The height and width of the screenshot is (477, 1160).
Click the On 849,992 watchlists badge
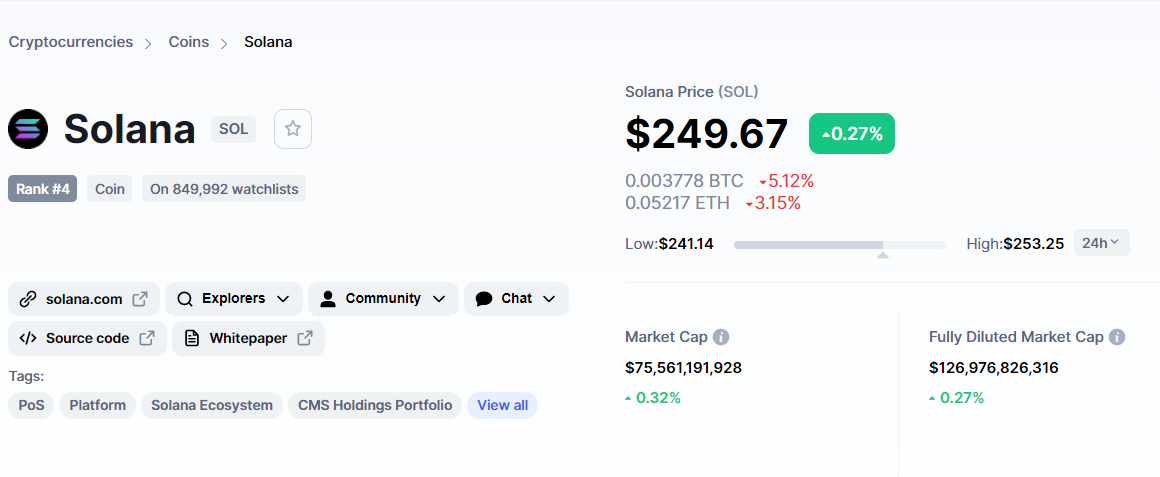(x=224, y=189)
